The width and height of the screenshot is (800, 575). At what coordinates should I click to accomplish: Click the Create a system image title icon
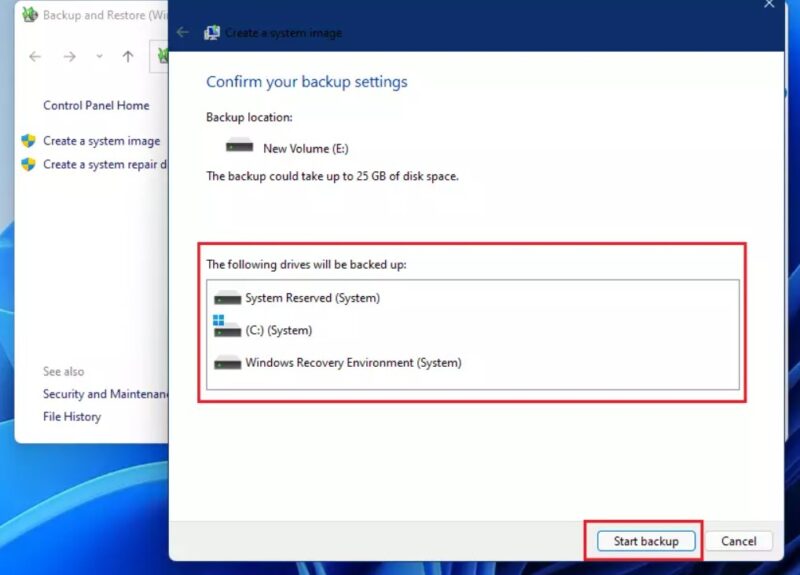(212, 33)
